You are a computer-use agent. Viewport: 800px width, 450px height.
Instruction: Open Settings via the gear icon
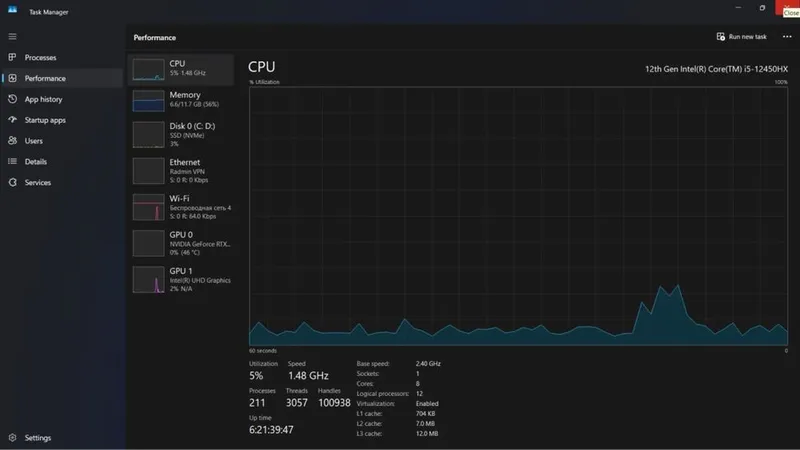point(12,437)
